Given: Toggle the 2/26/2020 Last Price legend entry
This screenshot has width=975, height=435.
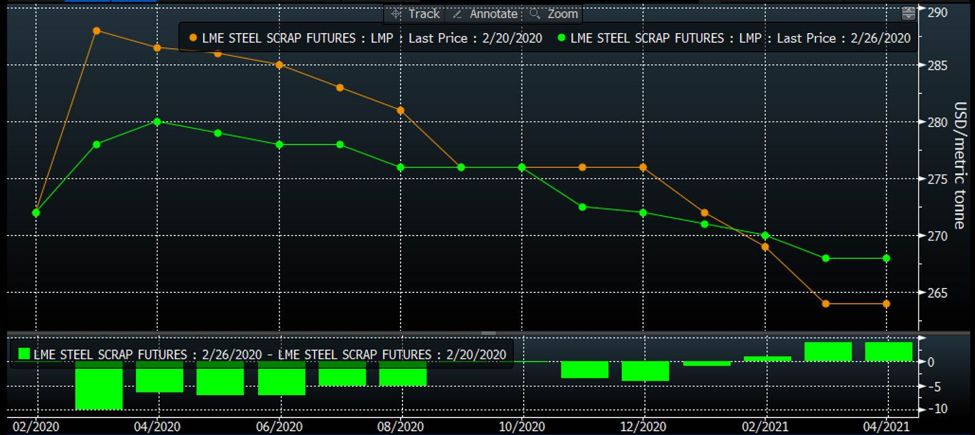Looking at the screenshot, I should 740,39.
